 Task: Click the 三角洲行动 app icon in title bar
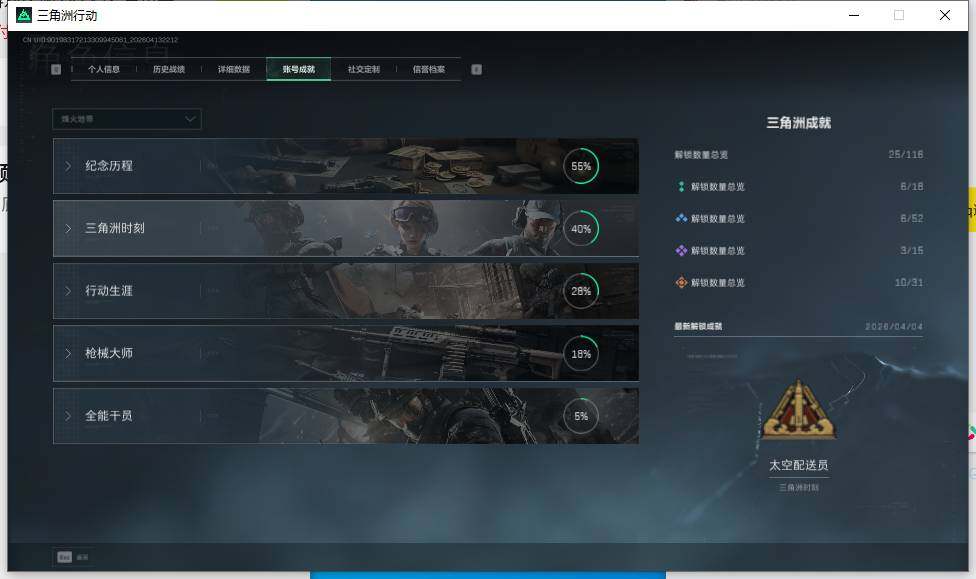click(24, 15)
